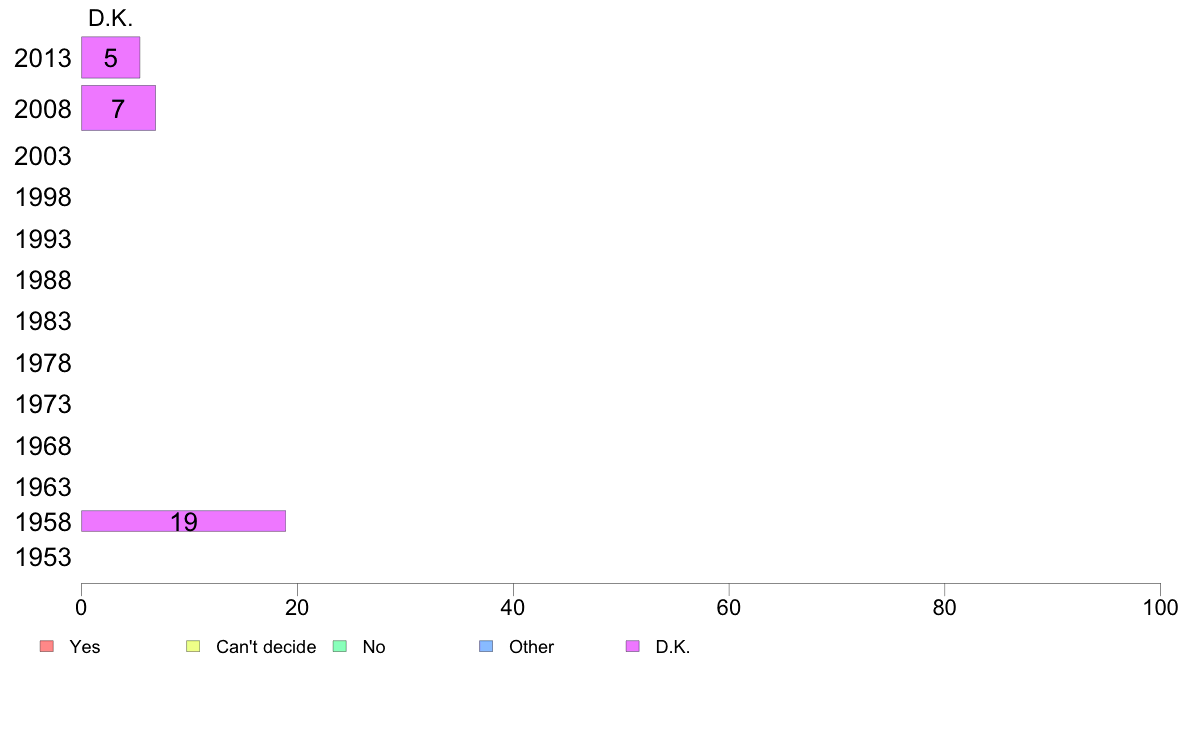Click the 1968 year label
The height and width of the screenshot is (736, 1188).
43,446
